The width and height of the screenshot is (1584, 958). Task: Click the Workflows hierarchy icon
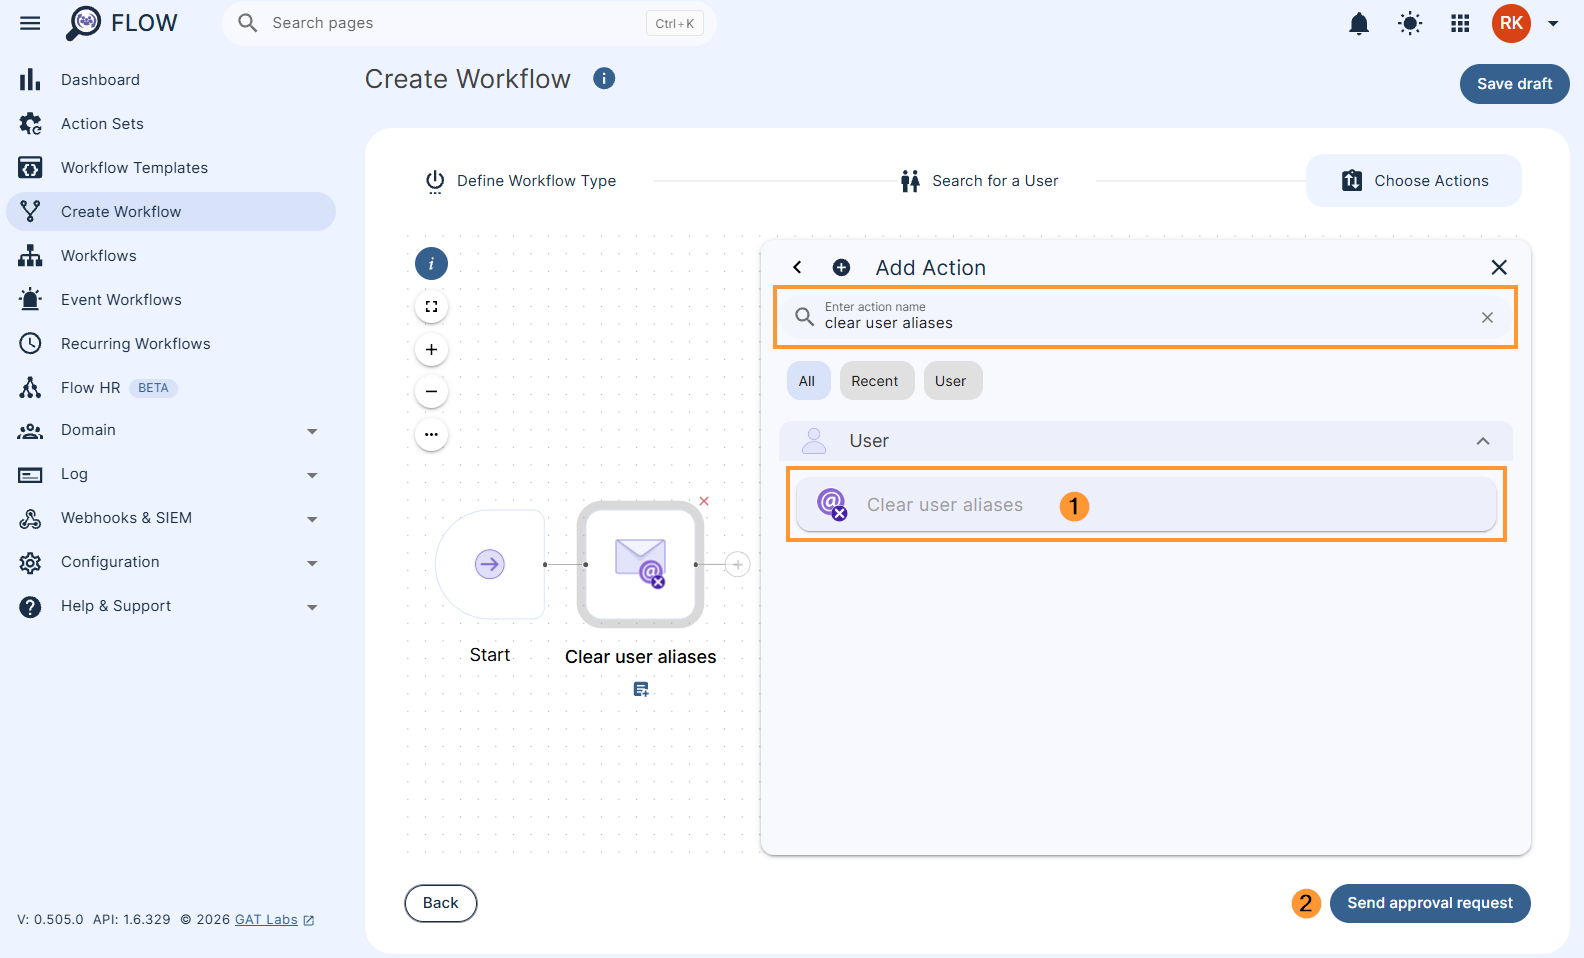[30, 256]
